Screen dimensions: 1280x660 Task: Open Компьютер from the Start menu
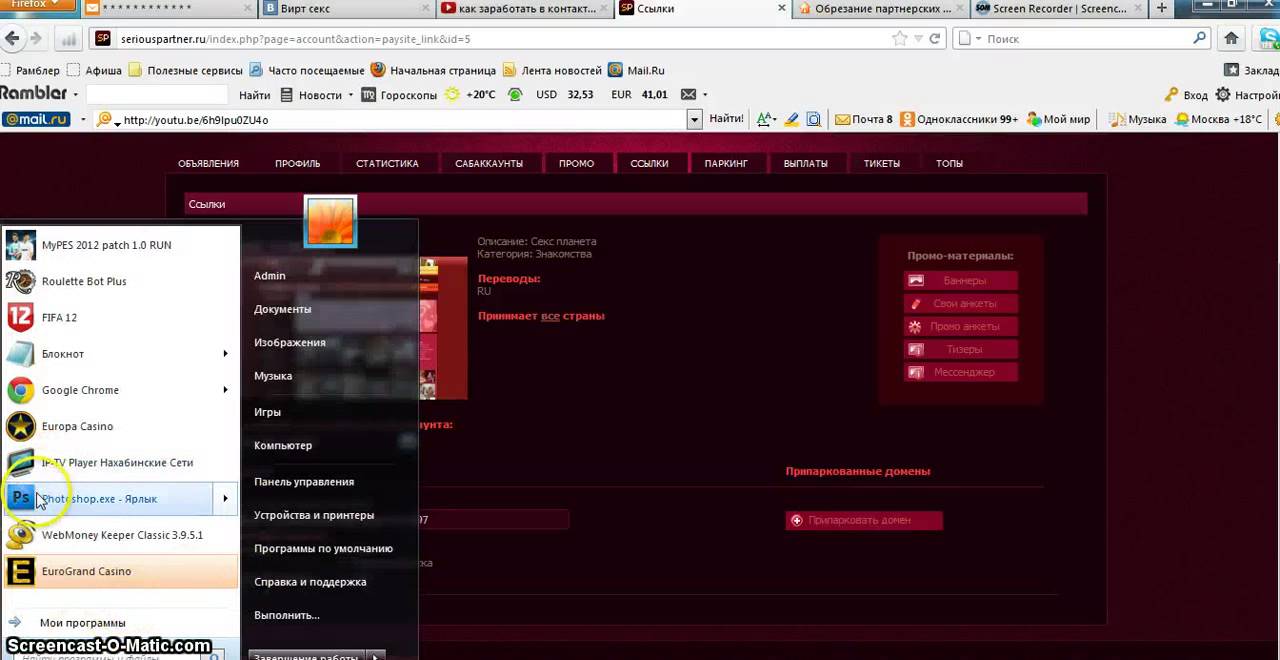(283, 445)
